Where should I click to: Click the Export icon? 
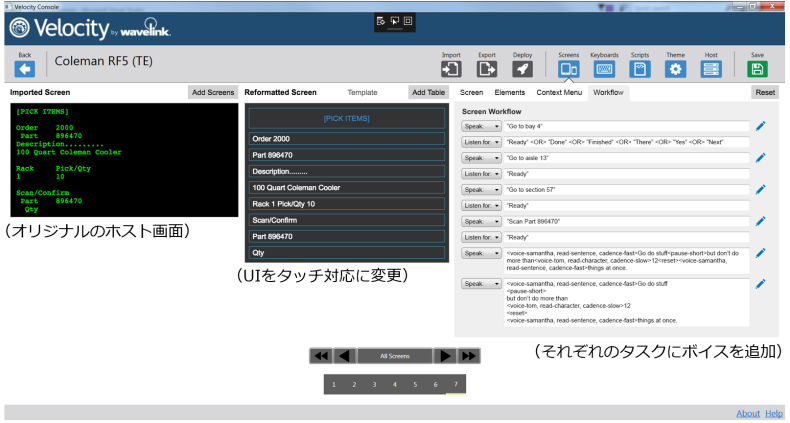tap(486, 69)
